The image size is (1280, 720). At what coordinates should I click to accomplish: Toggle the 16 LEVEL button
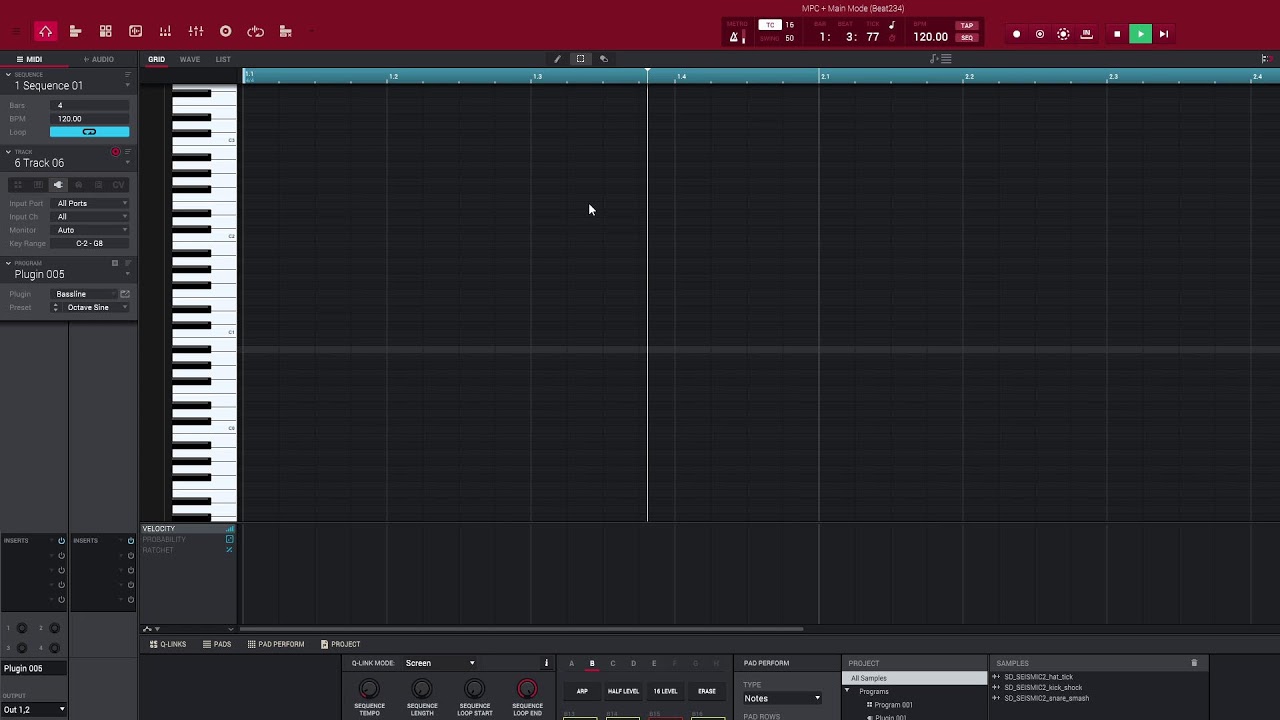[x=665, y=691]
